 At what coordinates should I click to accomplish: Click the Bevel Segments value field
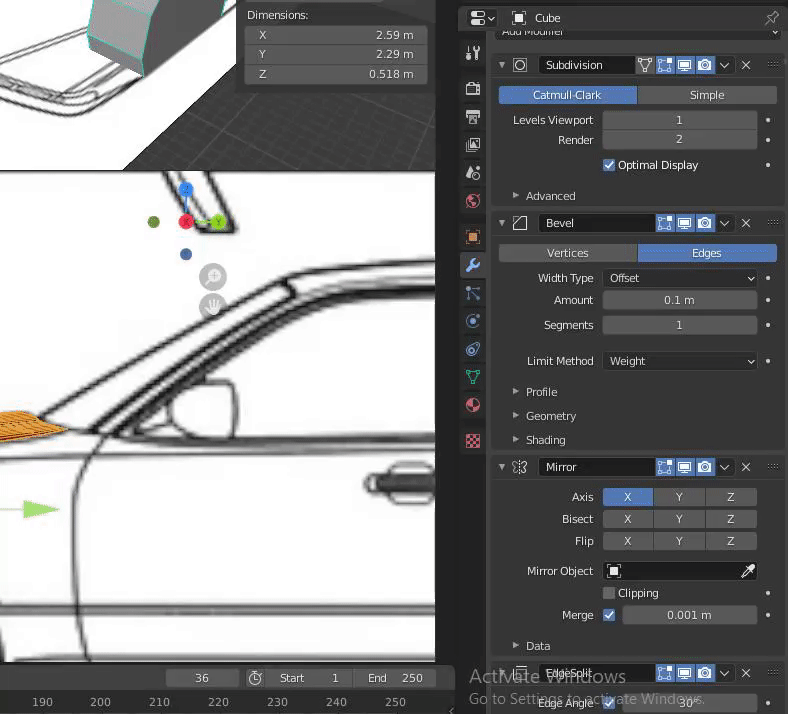(680, 325)
